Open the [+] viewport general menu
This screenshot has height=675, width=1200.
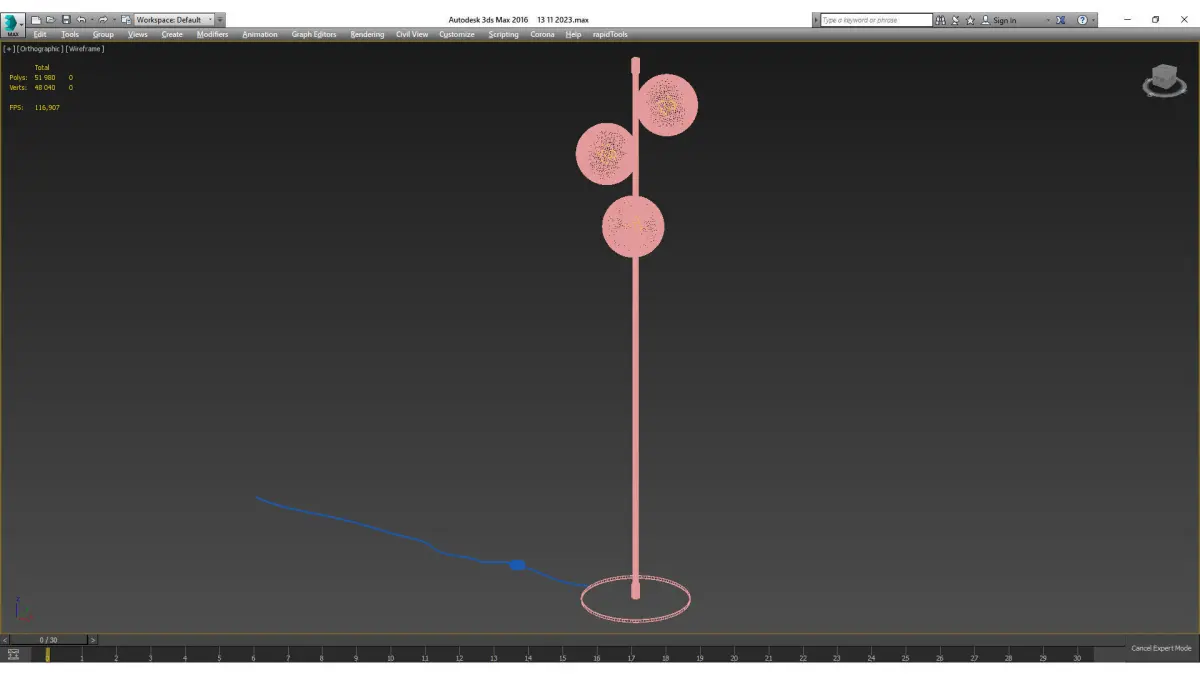[x=9, y=48]
